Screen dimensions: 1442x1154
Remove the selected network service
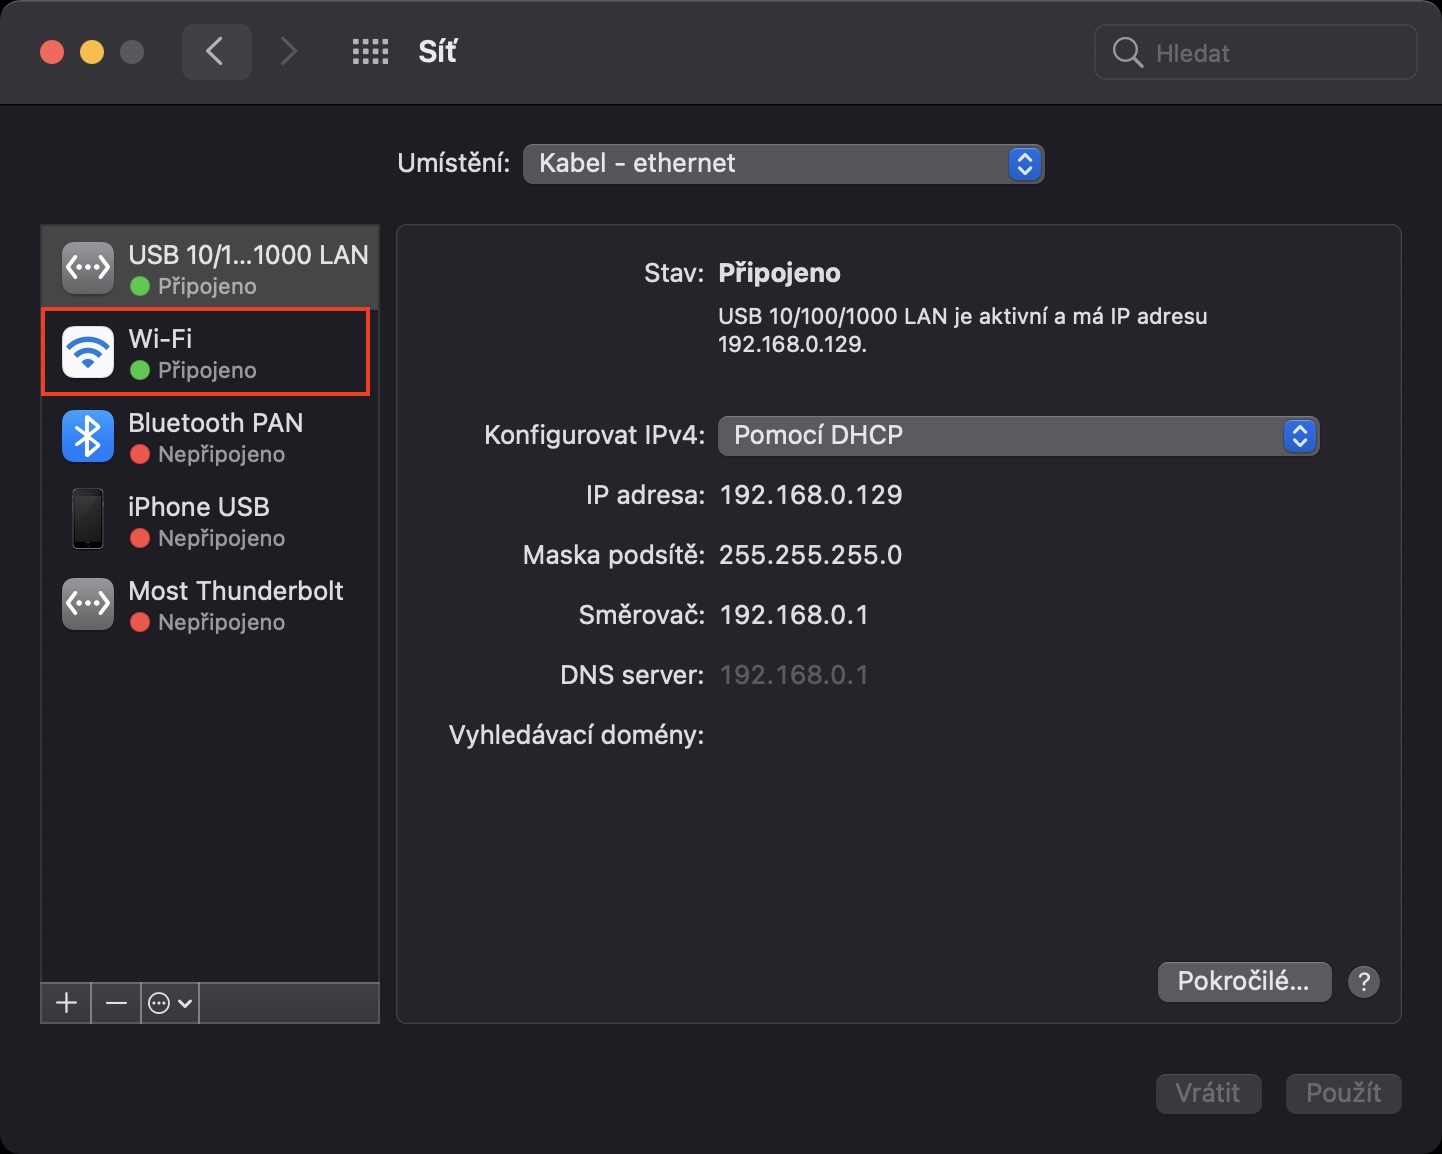click(116, 1003)
